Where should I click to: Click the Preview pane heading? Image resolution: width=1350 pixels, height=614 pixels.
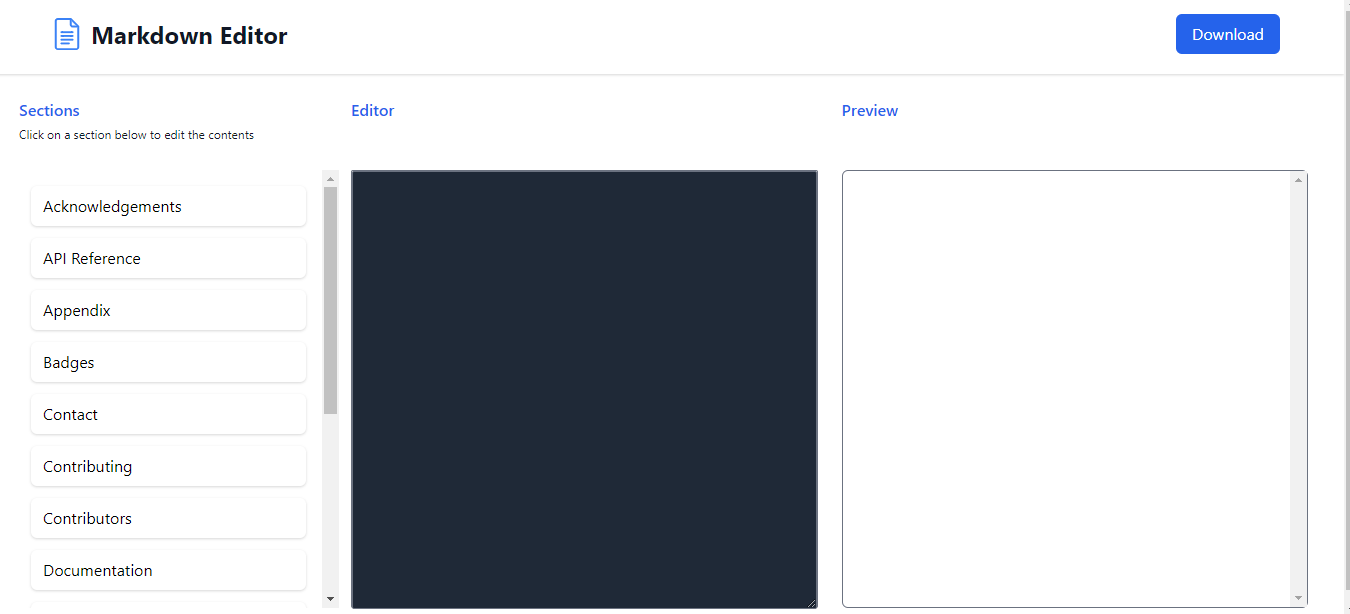pos(869,110)
